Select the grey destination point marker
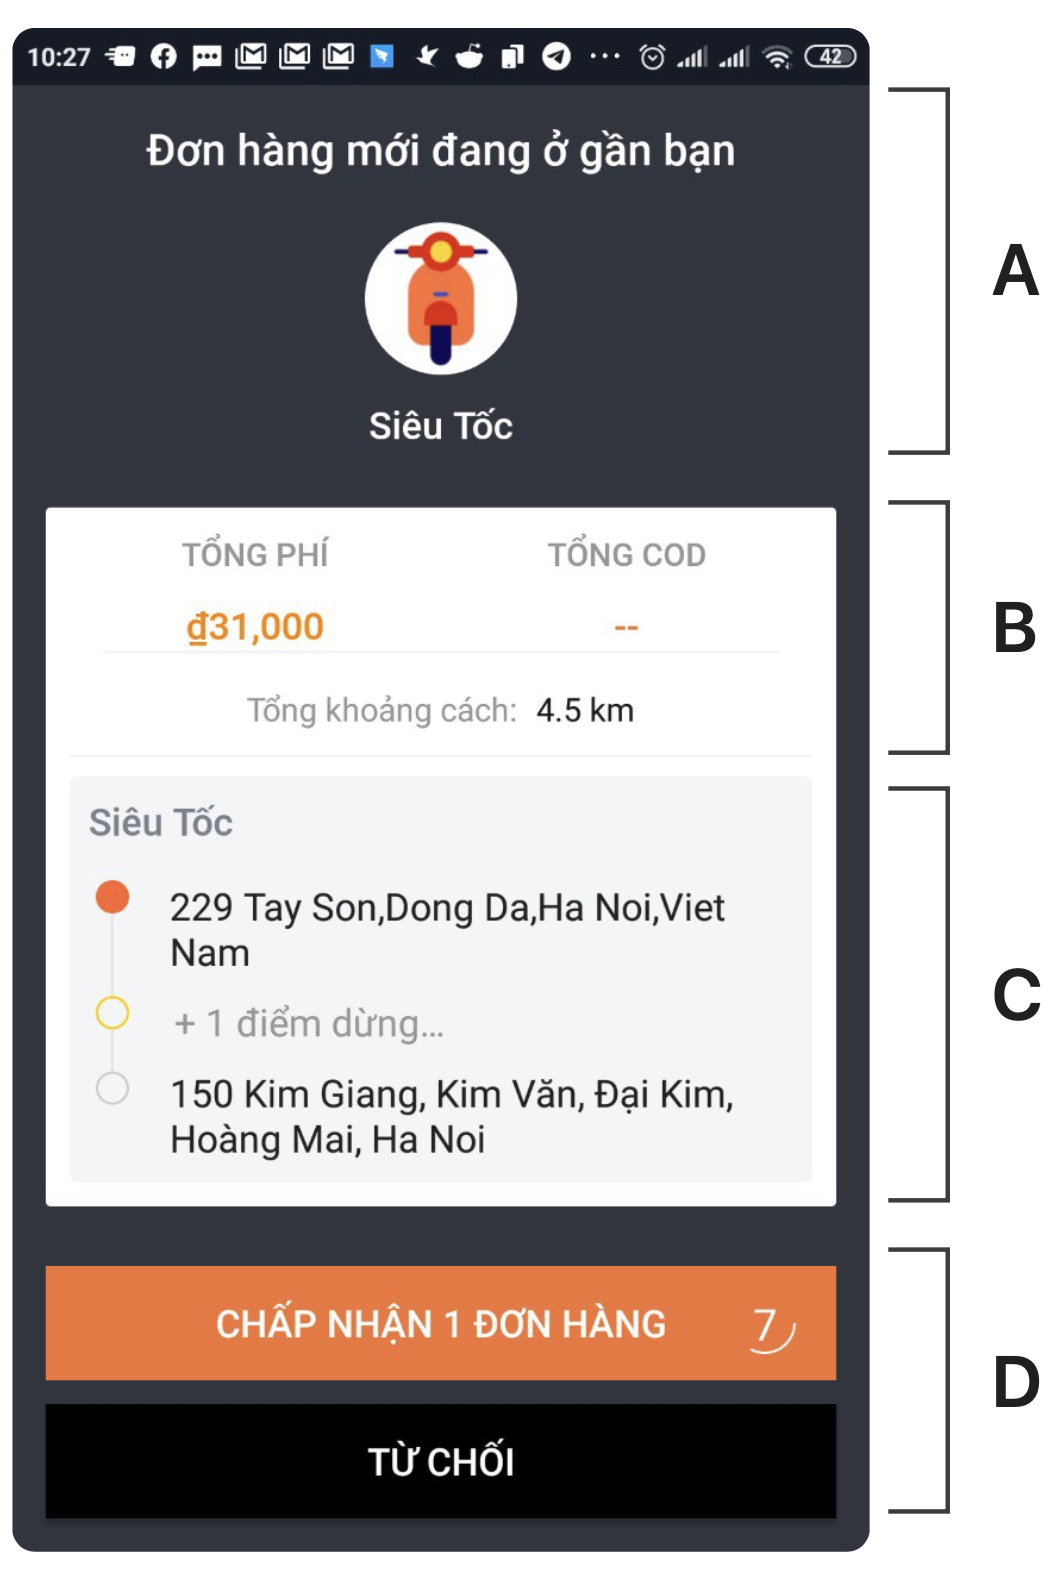Image resolution: width=1060 pixels, height=1574 pixels. coord(112,1087)
